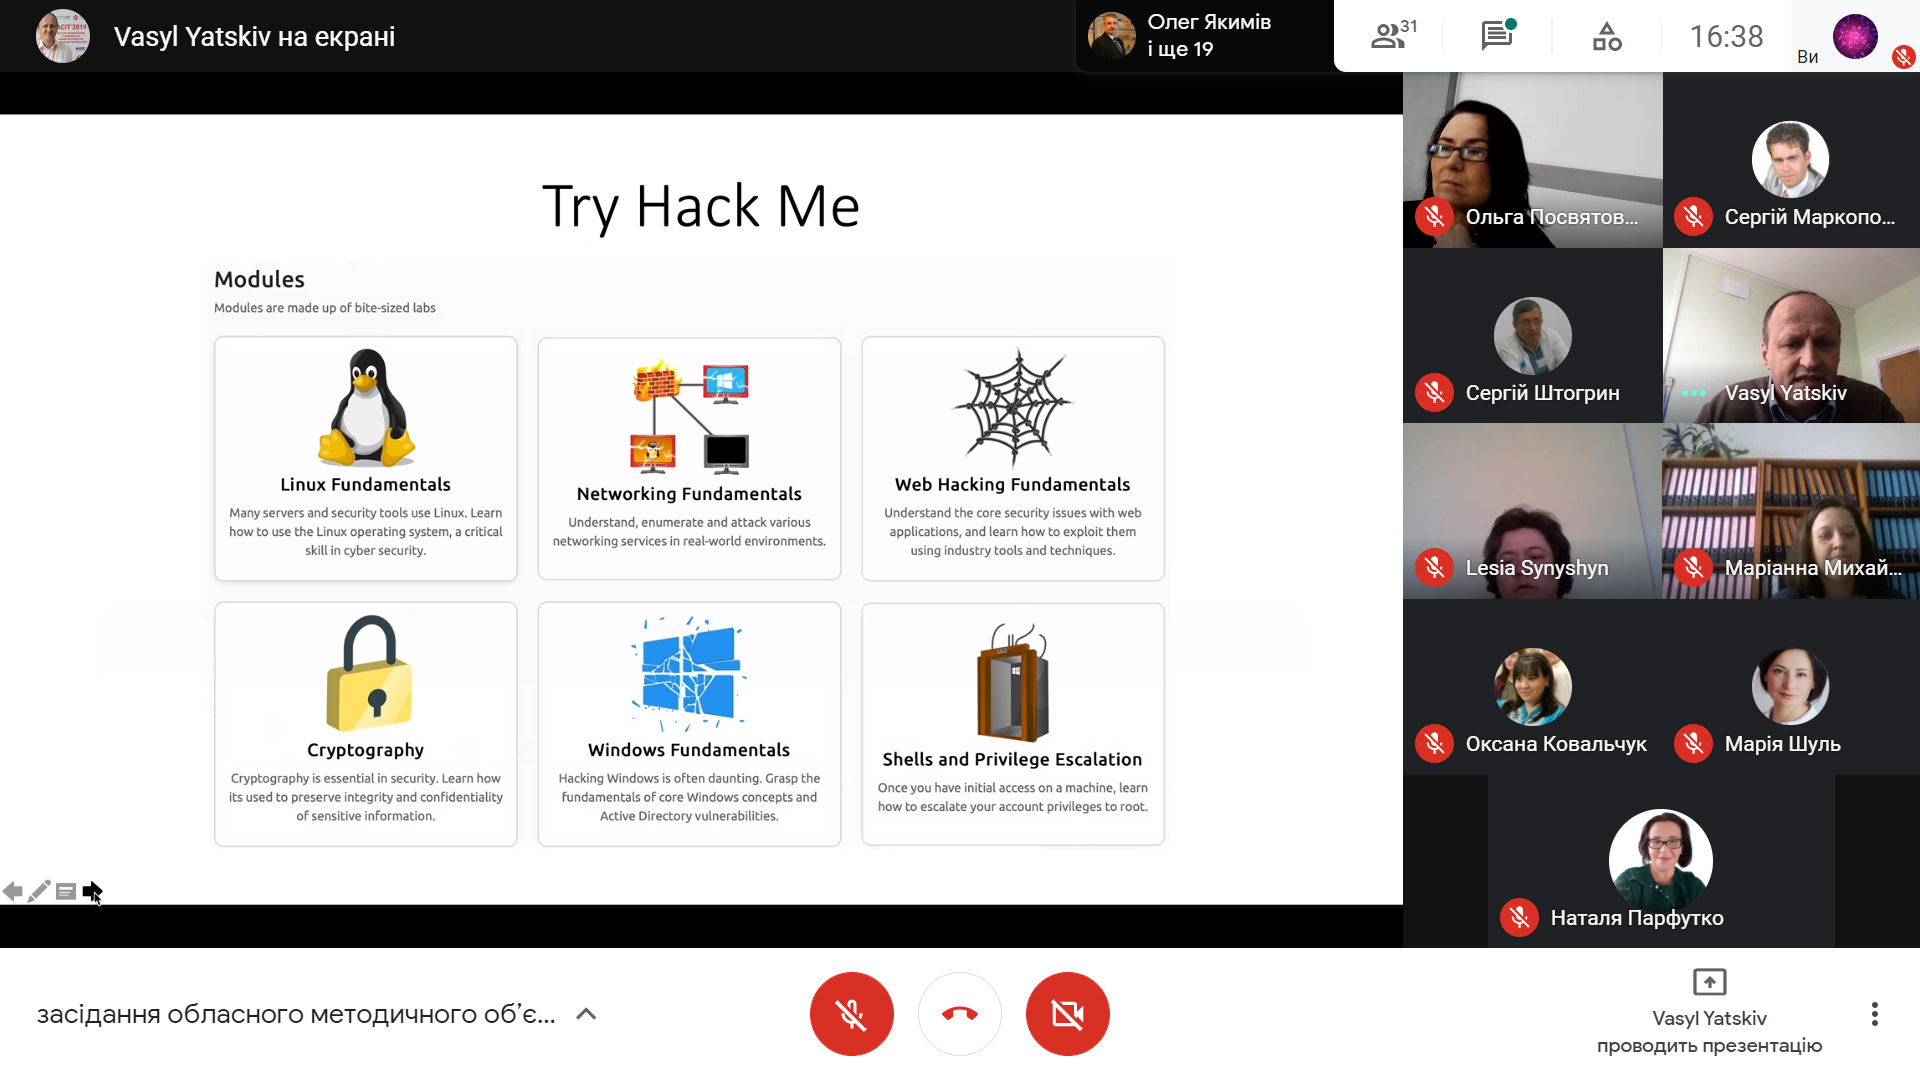
Task: Click Наталя Парфутко participant tile
Action: point(1661,861)
